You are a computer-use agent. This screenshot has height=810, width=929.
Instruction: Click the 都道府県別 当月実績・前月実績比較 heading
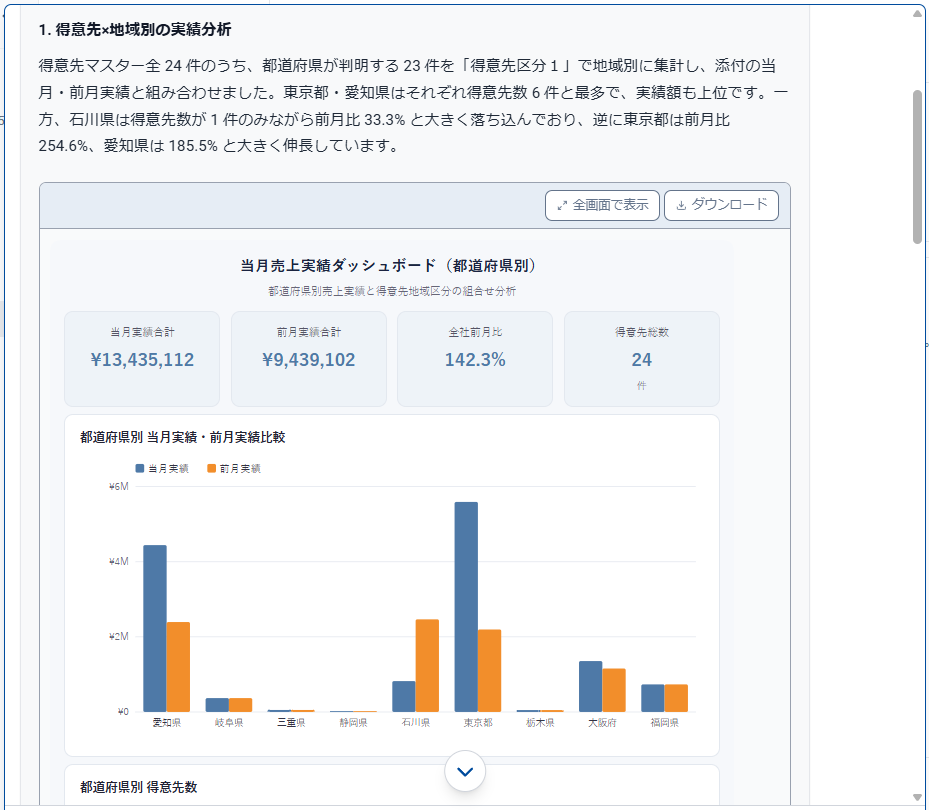tap(182, 437)
